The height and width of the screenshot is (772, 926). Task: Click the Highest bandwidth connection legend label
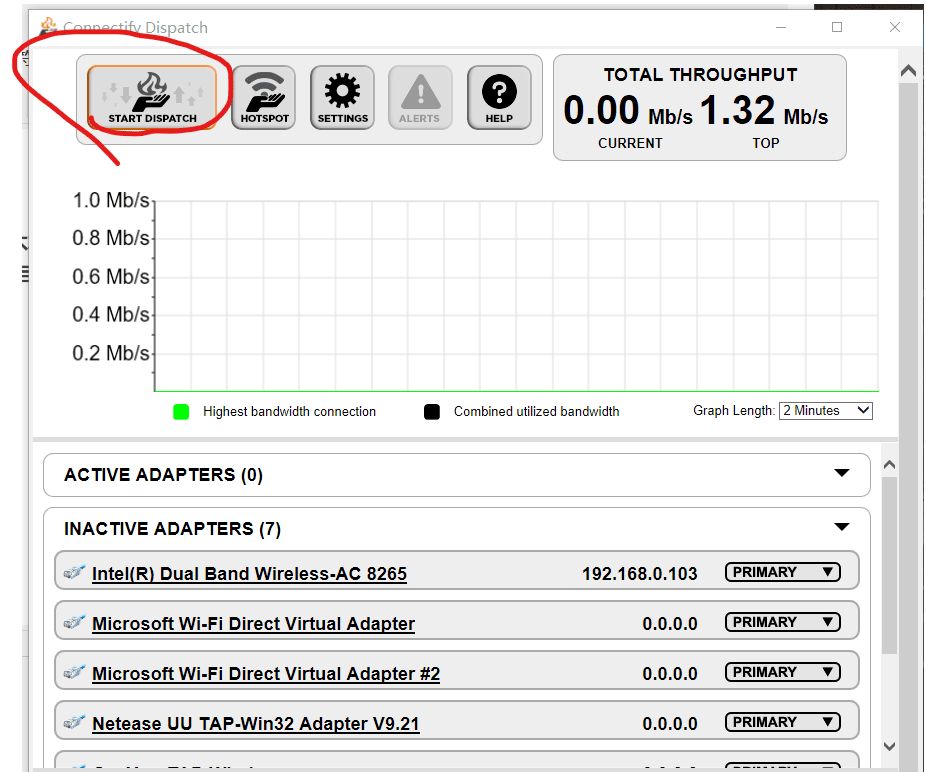(x=289, y=411)
